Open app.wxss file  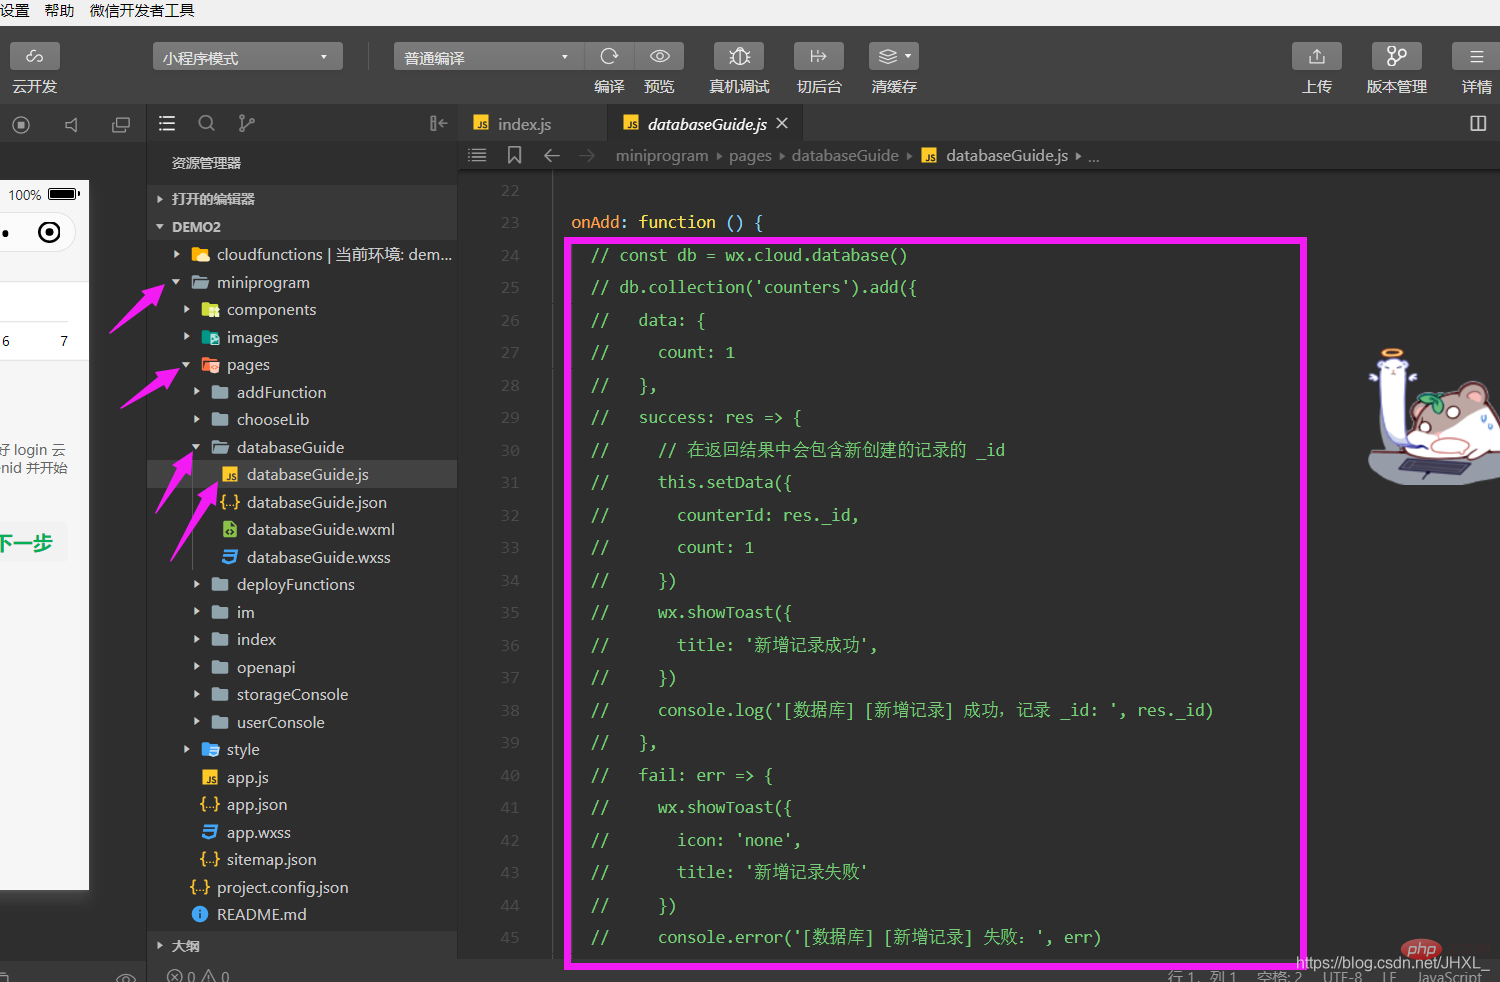click(302, 832)
